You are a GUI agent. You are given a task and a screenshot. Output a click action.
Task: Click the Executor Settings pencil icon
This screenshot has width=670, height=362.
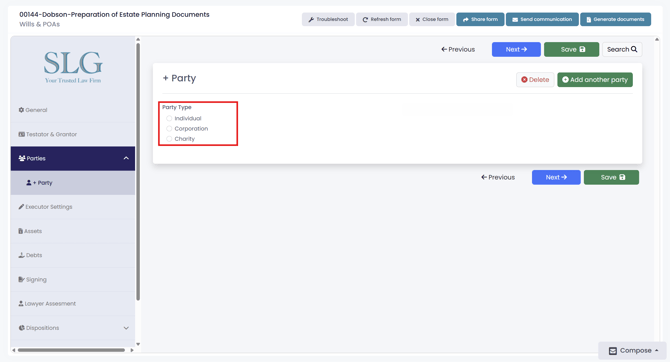point(21,207)
